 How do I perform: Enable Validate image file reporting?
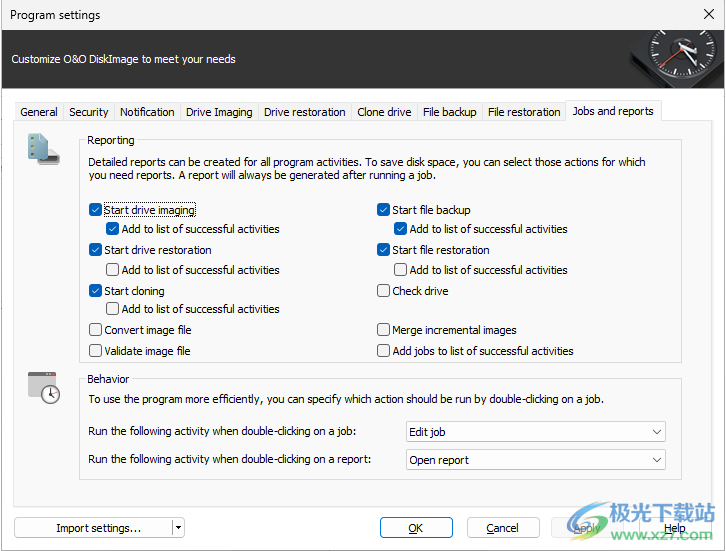coord(95,351)
